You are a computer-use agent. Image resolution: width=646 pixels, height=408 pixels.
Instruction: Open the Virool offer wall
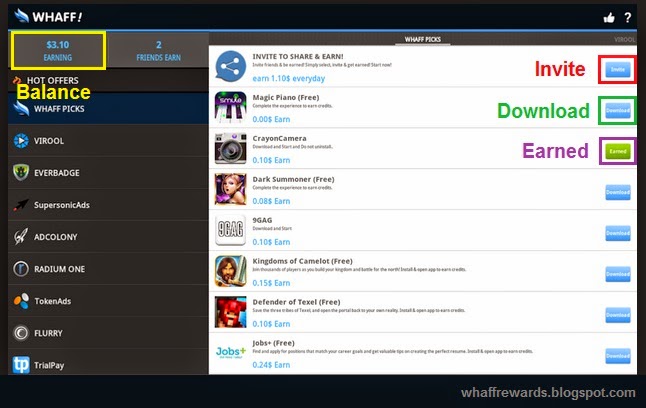tap(108, 141)
